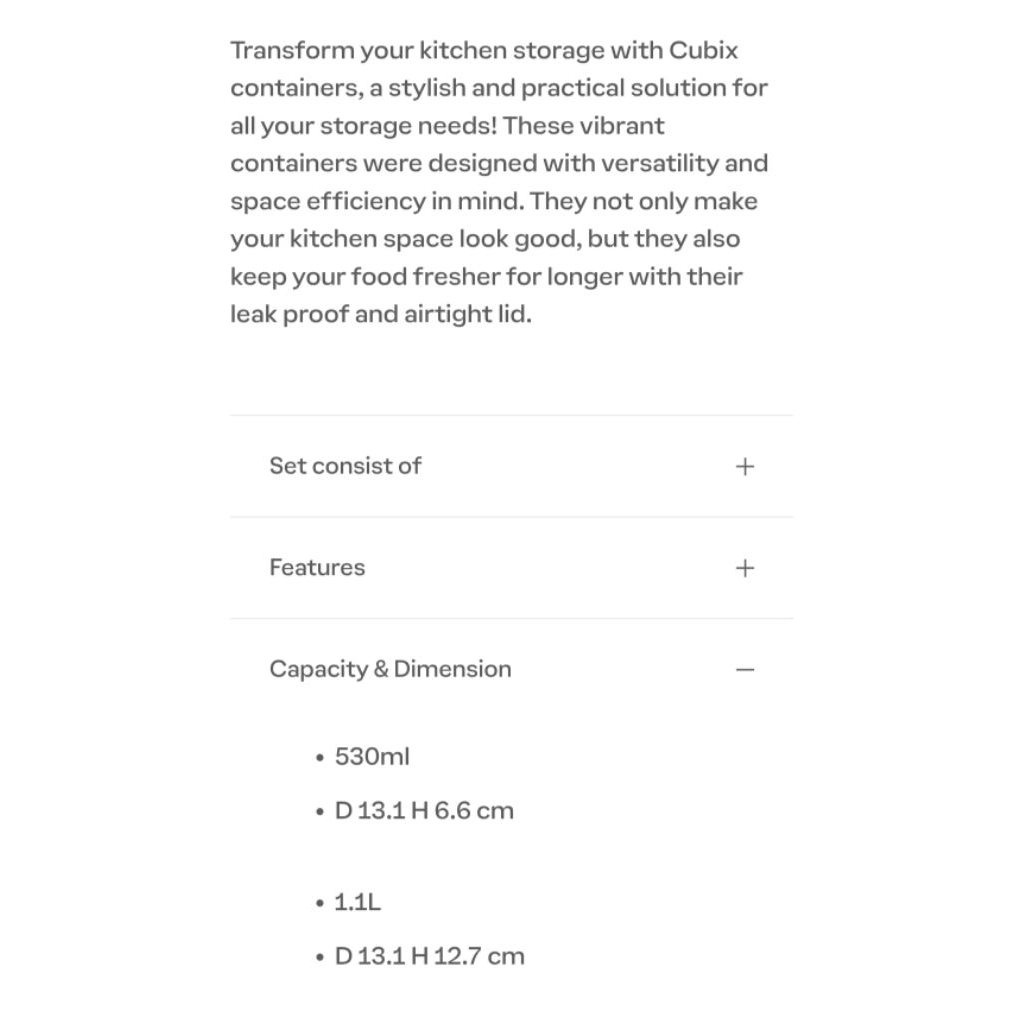This screenshot has height=1024, width=1024.
Task: Collapse the Capacity & Dimension heading
Action: 390,670
